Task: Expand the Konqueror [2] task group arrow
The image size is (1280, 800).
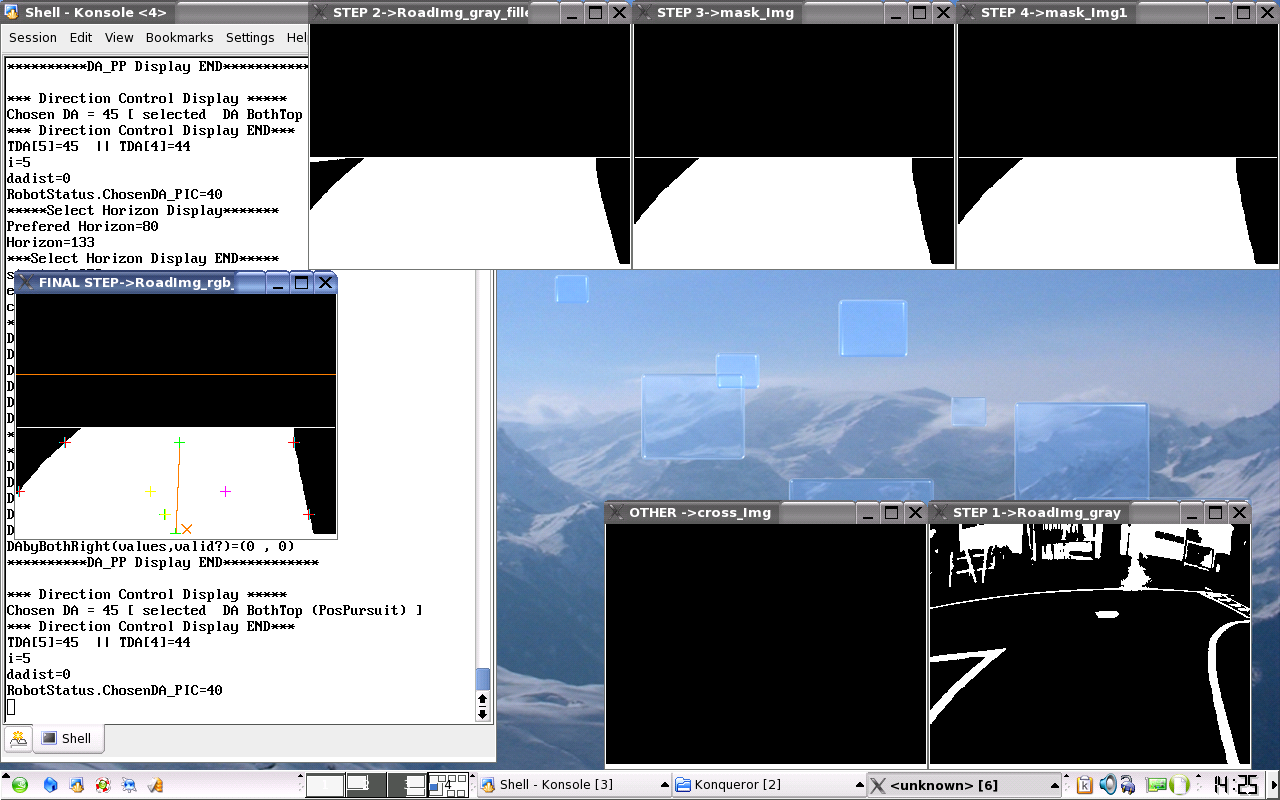Action: pos(860,785)
